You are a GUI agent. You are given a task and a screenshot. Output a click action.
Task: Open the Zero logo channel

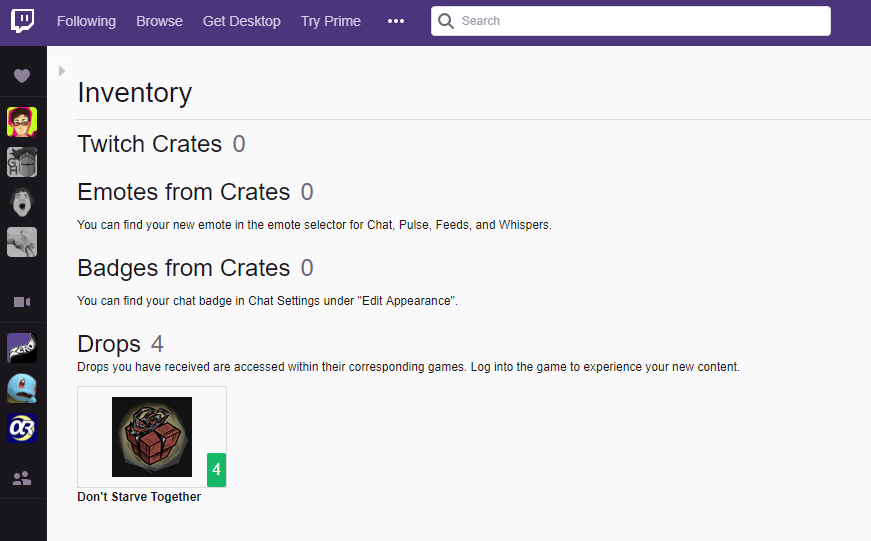click(22, 348)
